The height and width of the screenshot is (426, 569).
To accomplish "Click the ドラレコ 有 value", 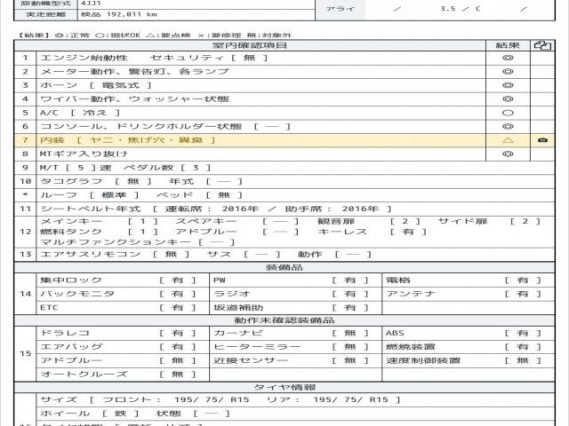I will point(178,333).
